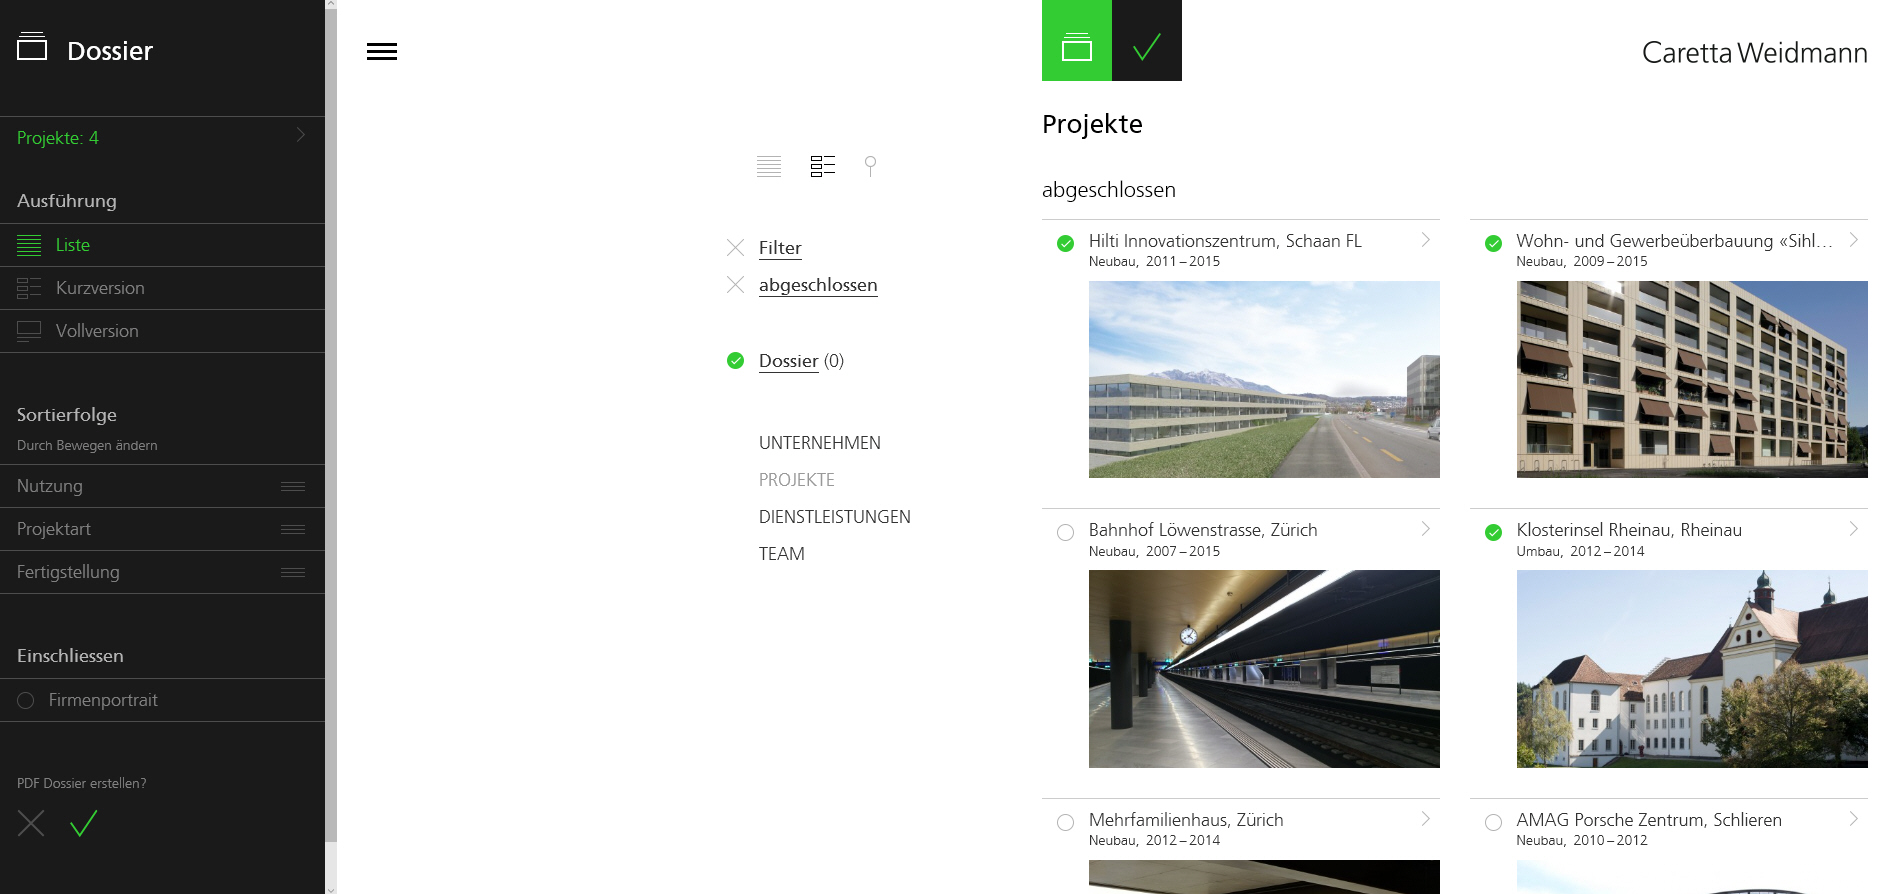Open Klosterinsel Rheinau details via chevron

(x=1853, y=529)
